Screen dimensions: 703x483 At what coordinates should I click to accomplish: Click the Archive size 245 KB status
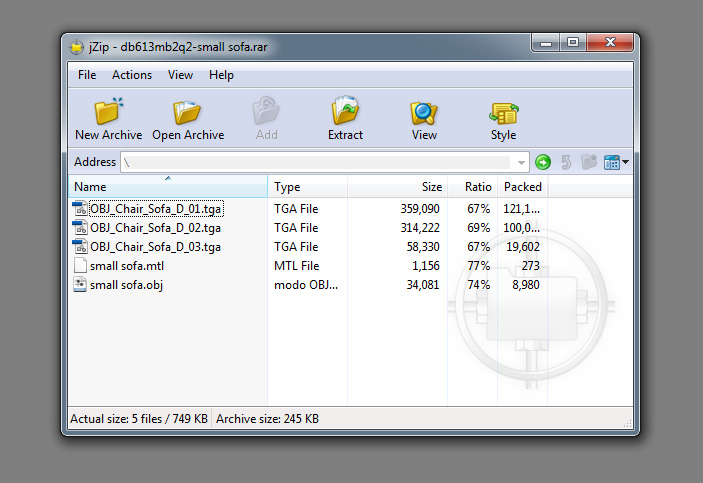267,419
